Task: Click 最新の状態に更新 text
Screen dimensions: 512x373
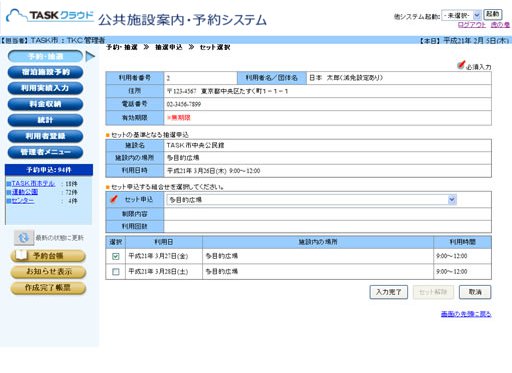Action: (x=60, y=238)
